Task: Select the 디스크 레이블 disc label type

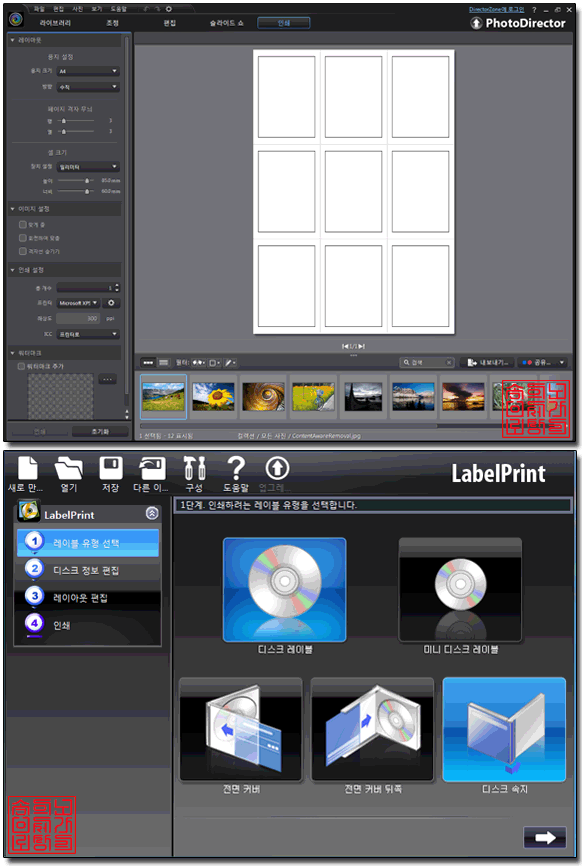Action: pyautogui.click(x=284, y=590)
